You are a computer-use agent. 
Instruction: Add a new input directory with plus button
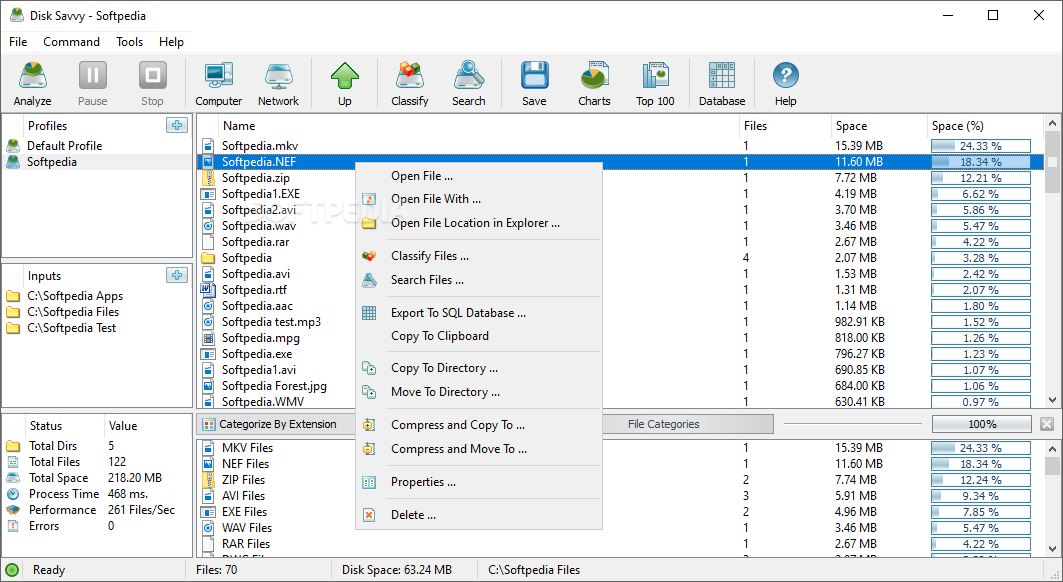click(x=177, y=275)
